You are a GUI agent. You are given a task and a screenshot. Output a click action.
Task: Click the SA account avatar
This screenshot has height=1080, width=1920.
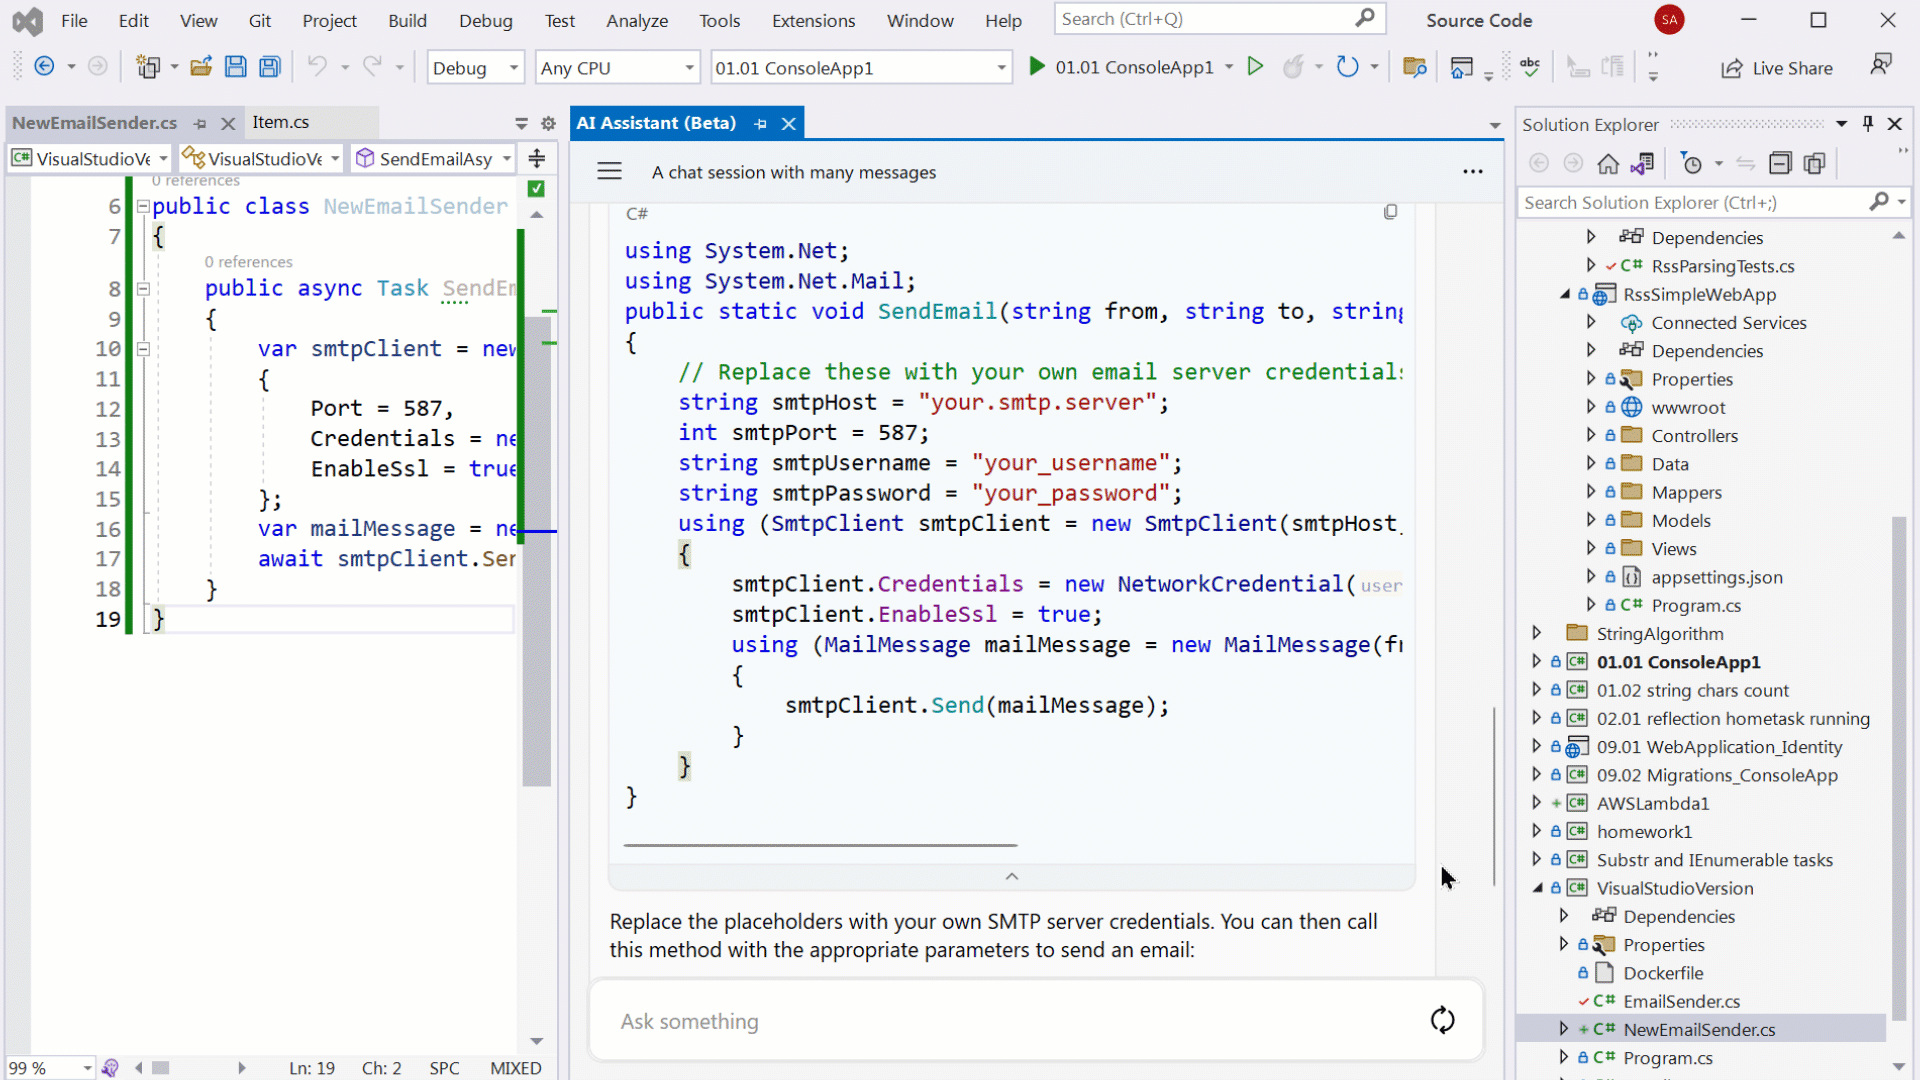[1669, 19]
